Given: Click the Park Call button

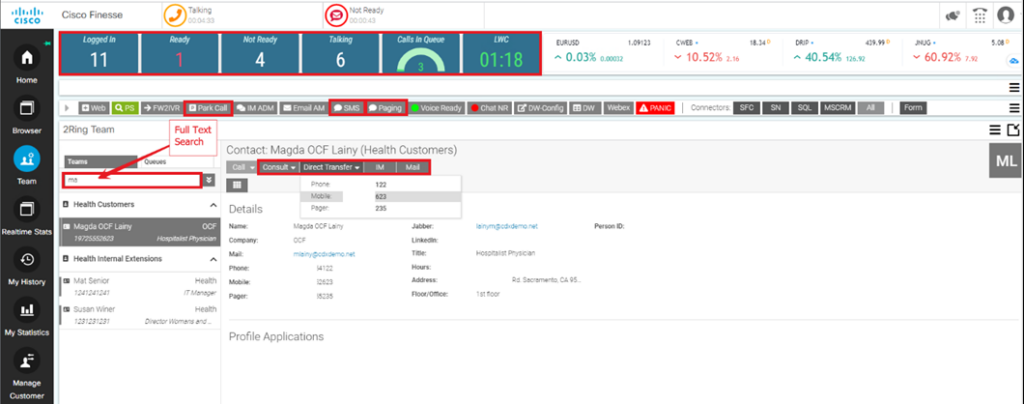Looking at the screenshot, I should tap(208, 108).
